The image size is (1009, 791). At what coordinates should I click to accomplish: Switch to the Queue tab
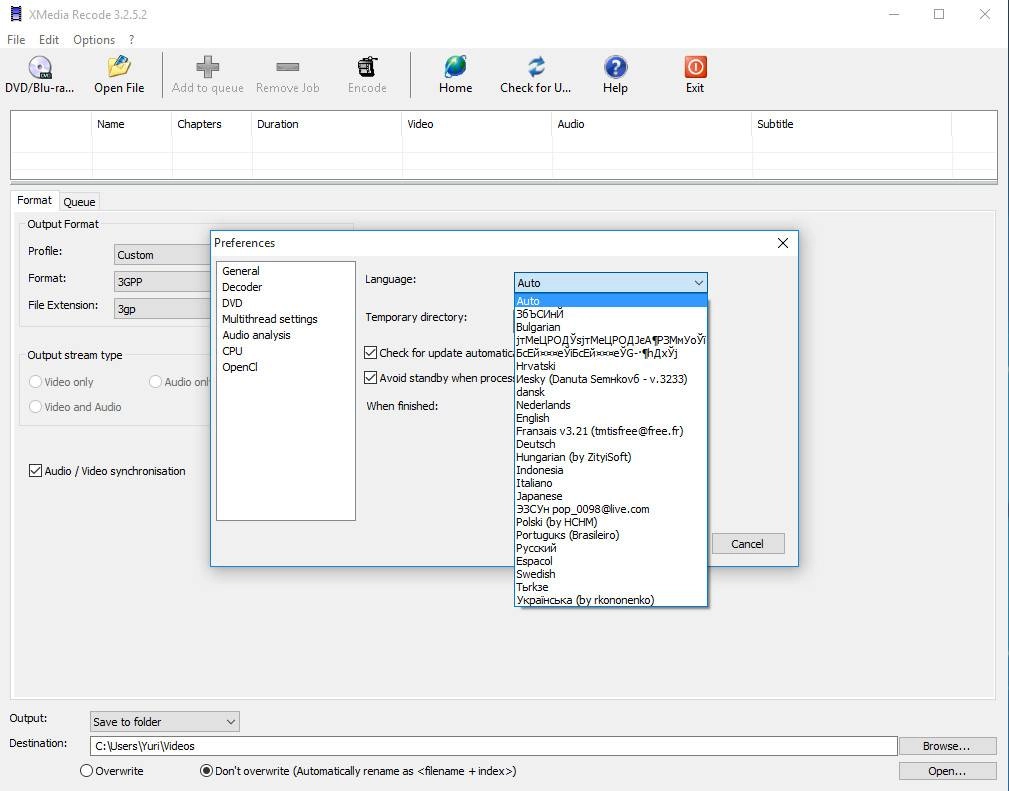pyautogui.click(x=79, y=202)
